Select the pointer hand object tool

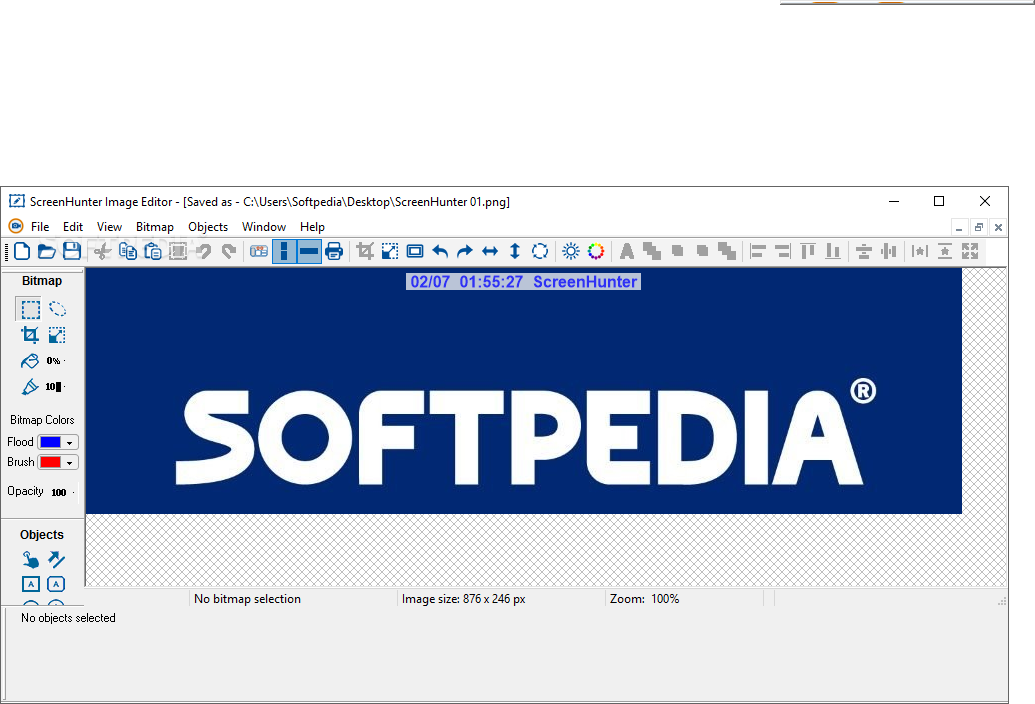(30, 560)
